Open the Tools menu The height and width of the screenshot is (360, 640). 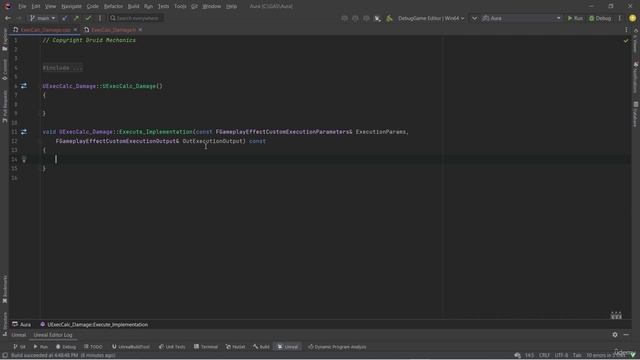180,6
